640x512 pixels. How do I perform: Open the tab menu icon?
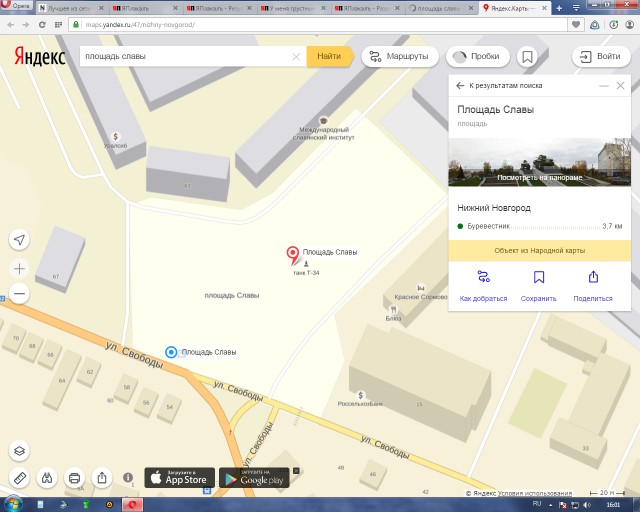[576, 8]
